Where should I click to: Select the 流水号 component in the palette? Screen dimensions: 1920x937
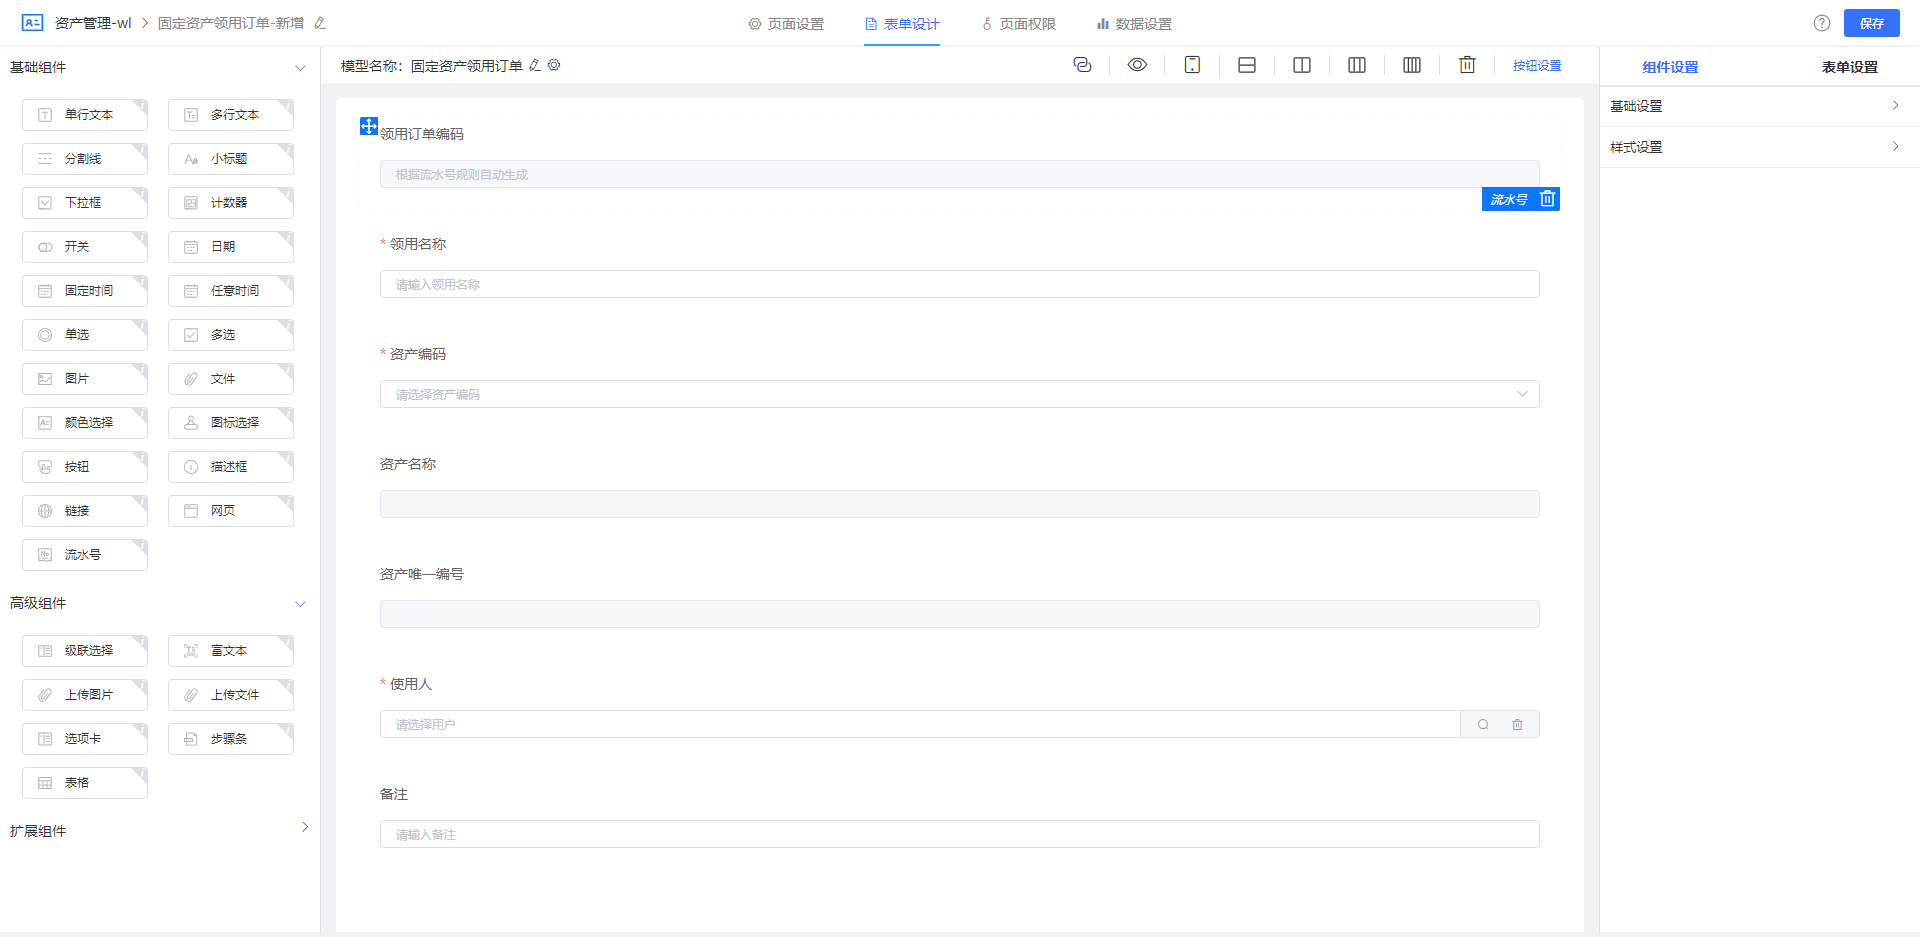(x=85, y=555)
